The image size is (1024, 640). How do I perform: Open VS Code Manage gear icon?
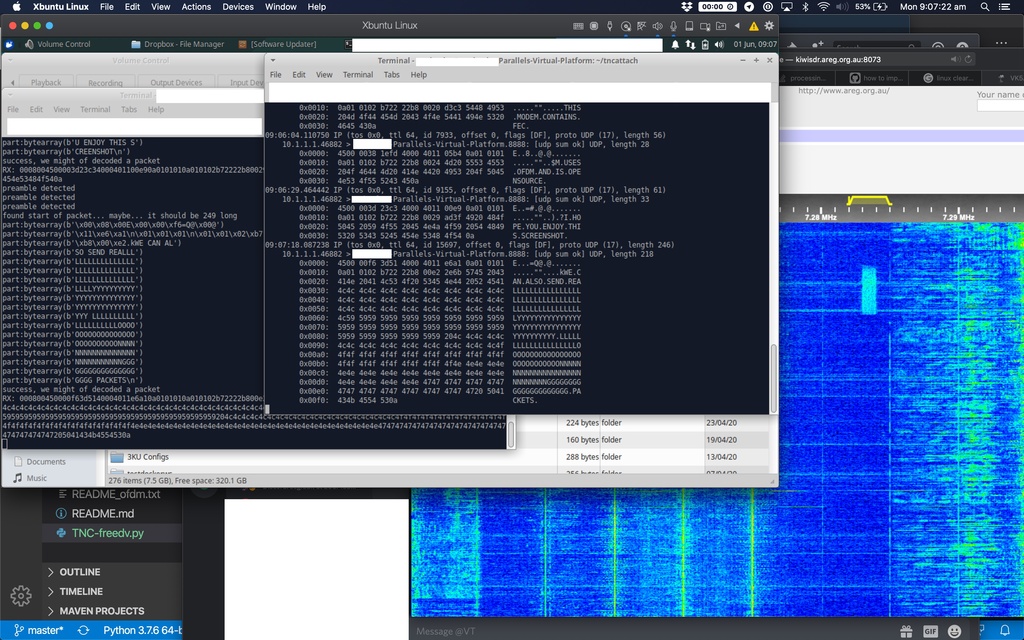click(x=21, y=596)
